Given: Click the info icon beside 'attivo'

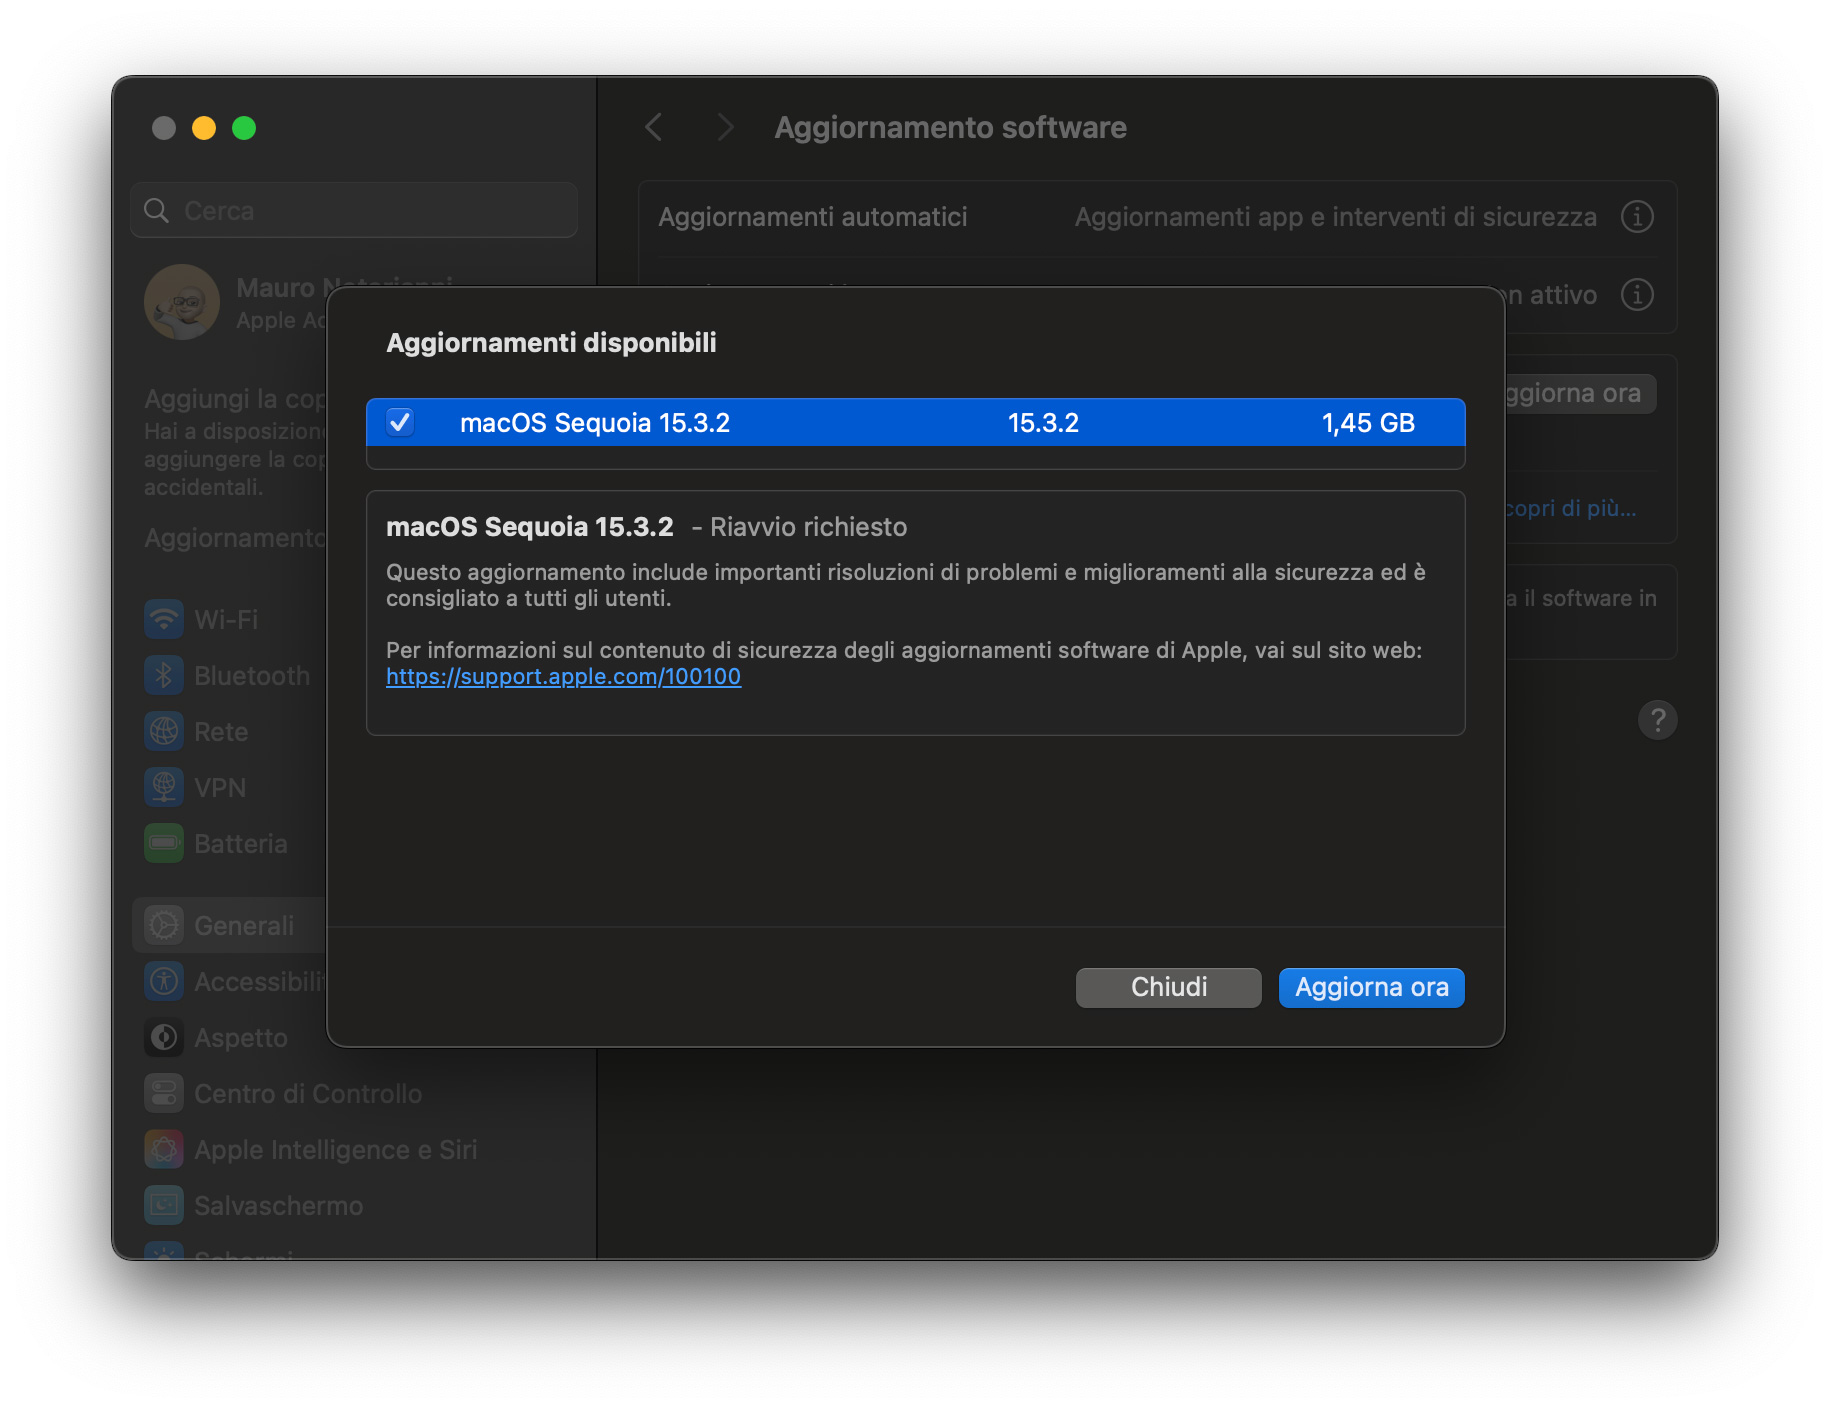Looking at the screenshot, I should (x=1637, y=294).
